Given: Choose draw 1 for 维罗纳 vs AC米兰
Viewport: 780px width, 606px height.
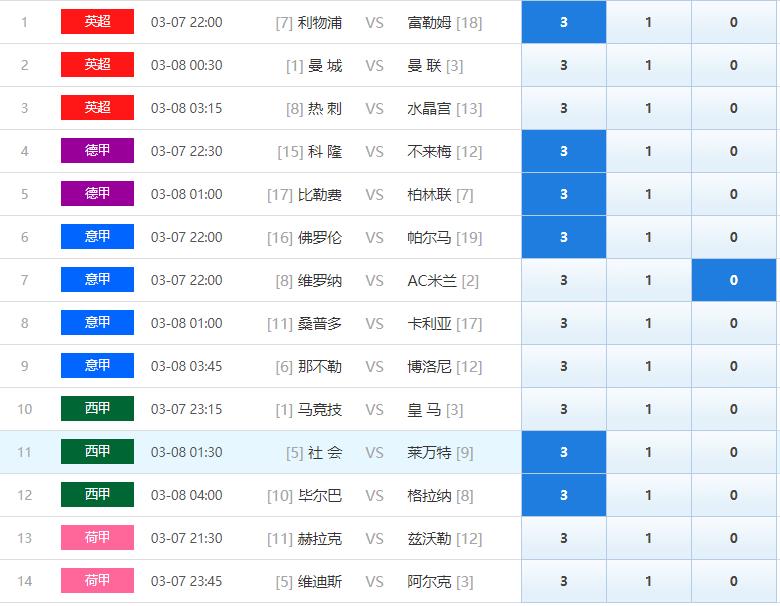Looking at the screenshot, I should (x=649, y=280).
